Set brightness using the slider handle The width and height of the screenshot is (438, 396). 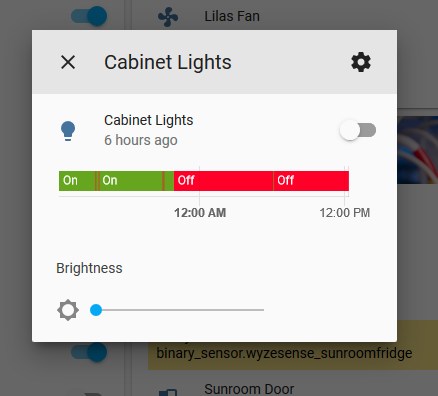96,310
